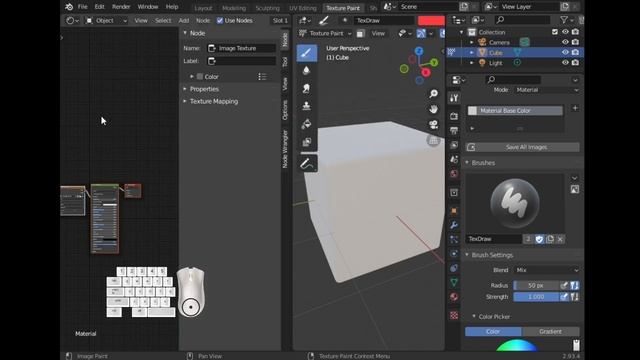Select the Clone stamp tool
640x360 pixels.
coord(307,106)
